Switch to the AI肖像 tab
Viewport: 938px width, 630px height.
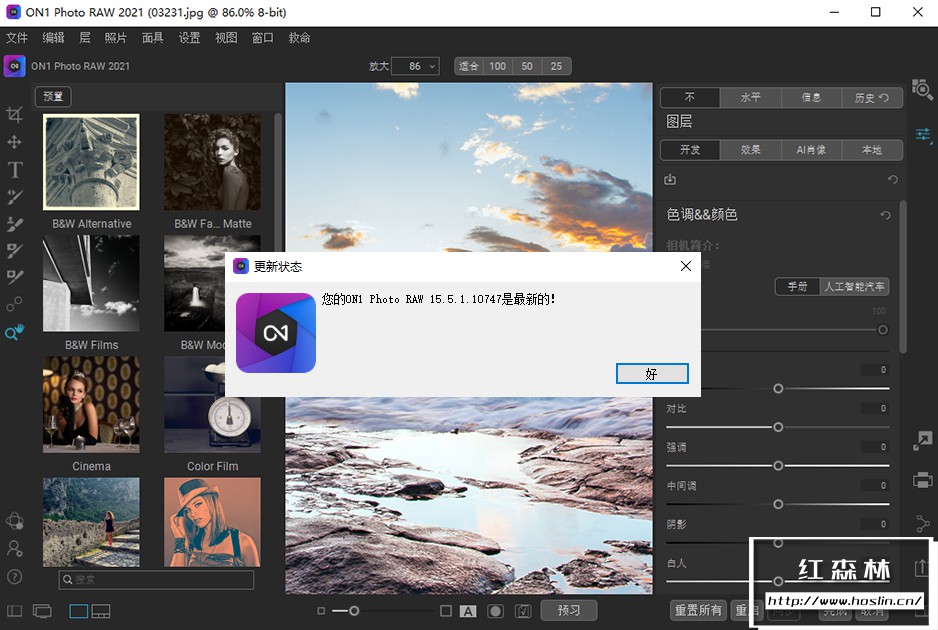[811, 150]
